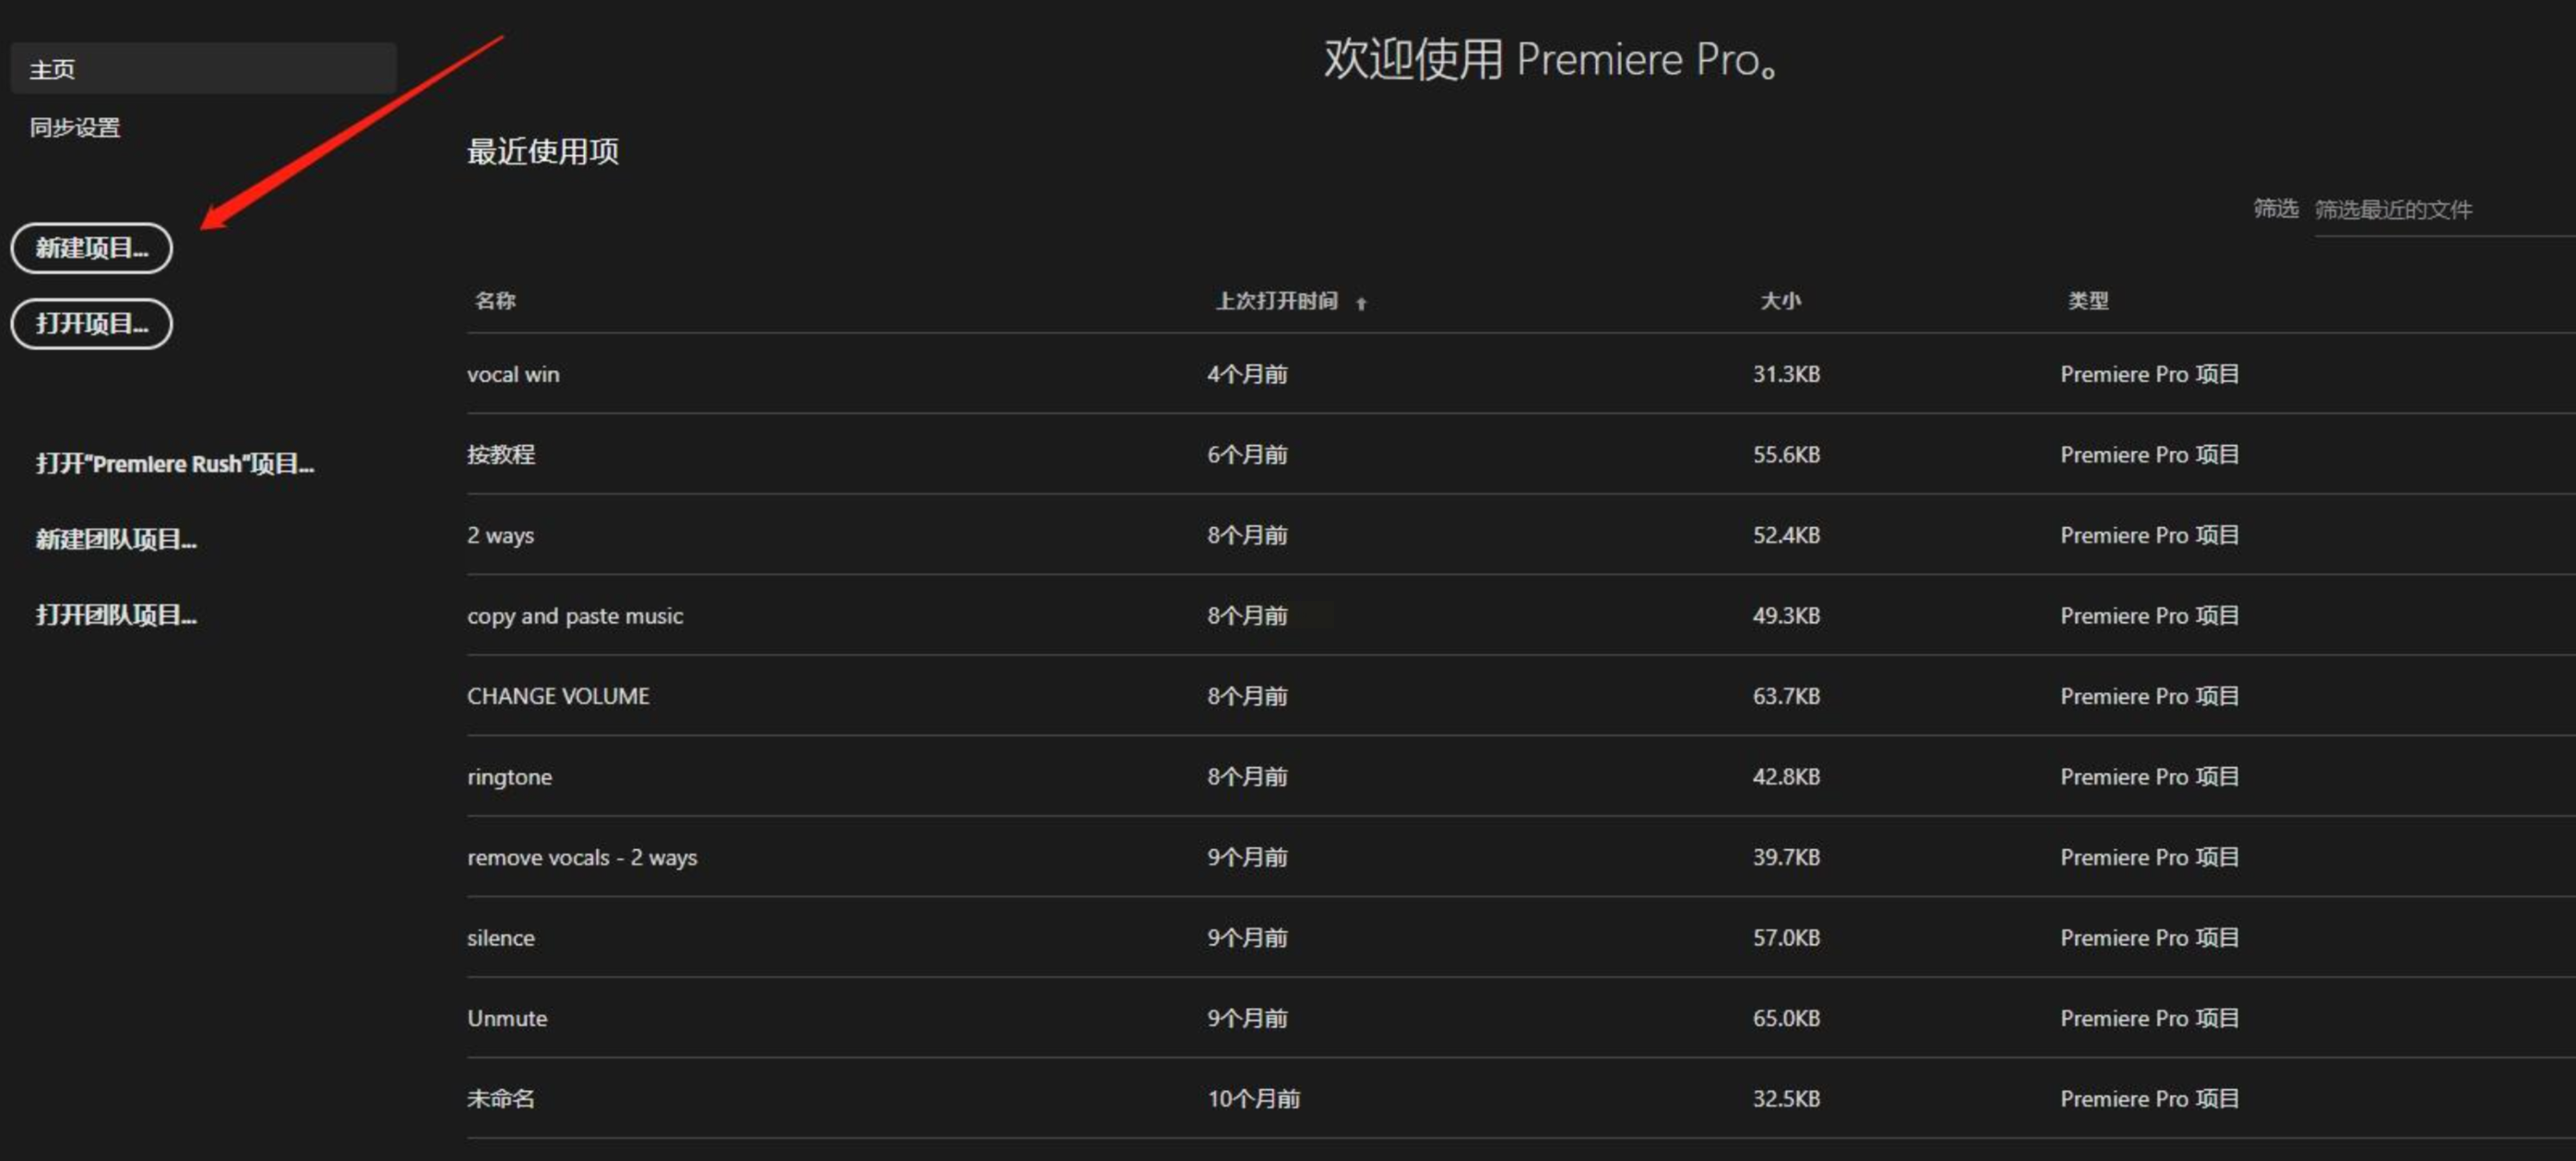Sort the list by the 类型 column

coord(2088,301)
